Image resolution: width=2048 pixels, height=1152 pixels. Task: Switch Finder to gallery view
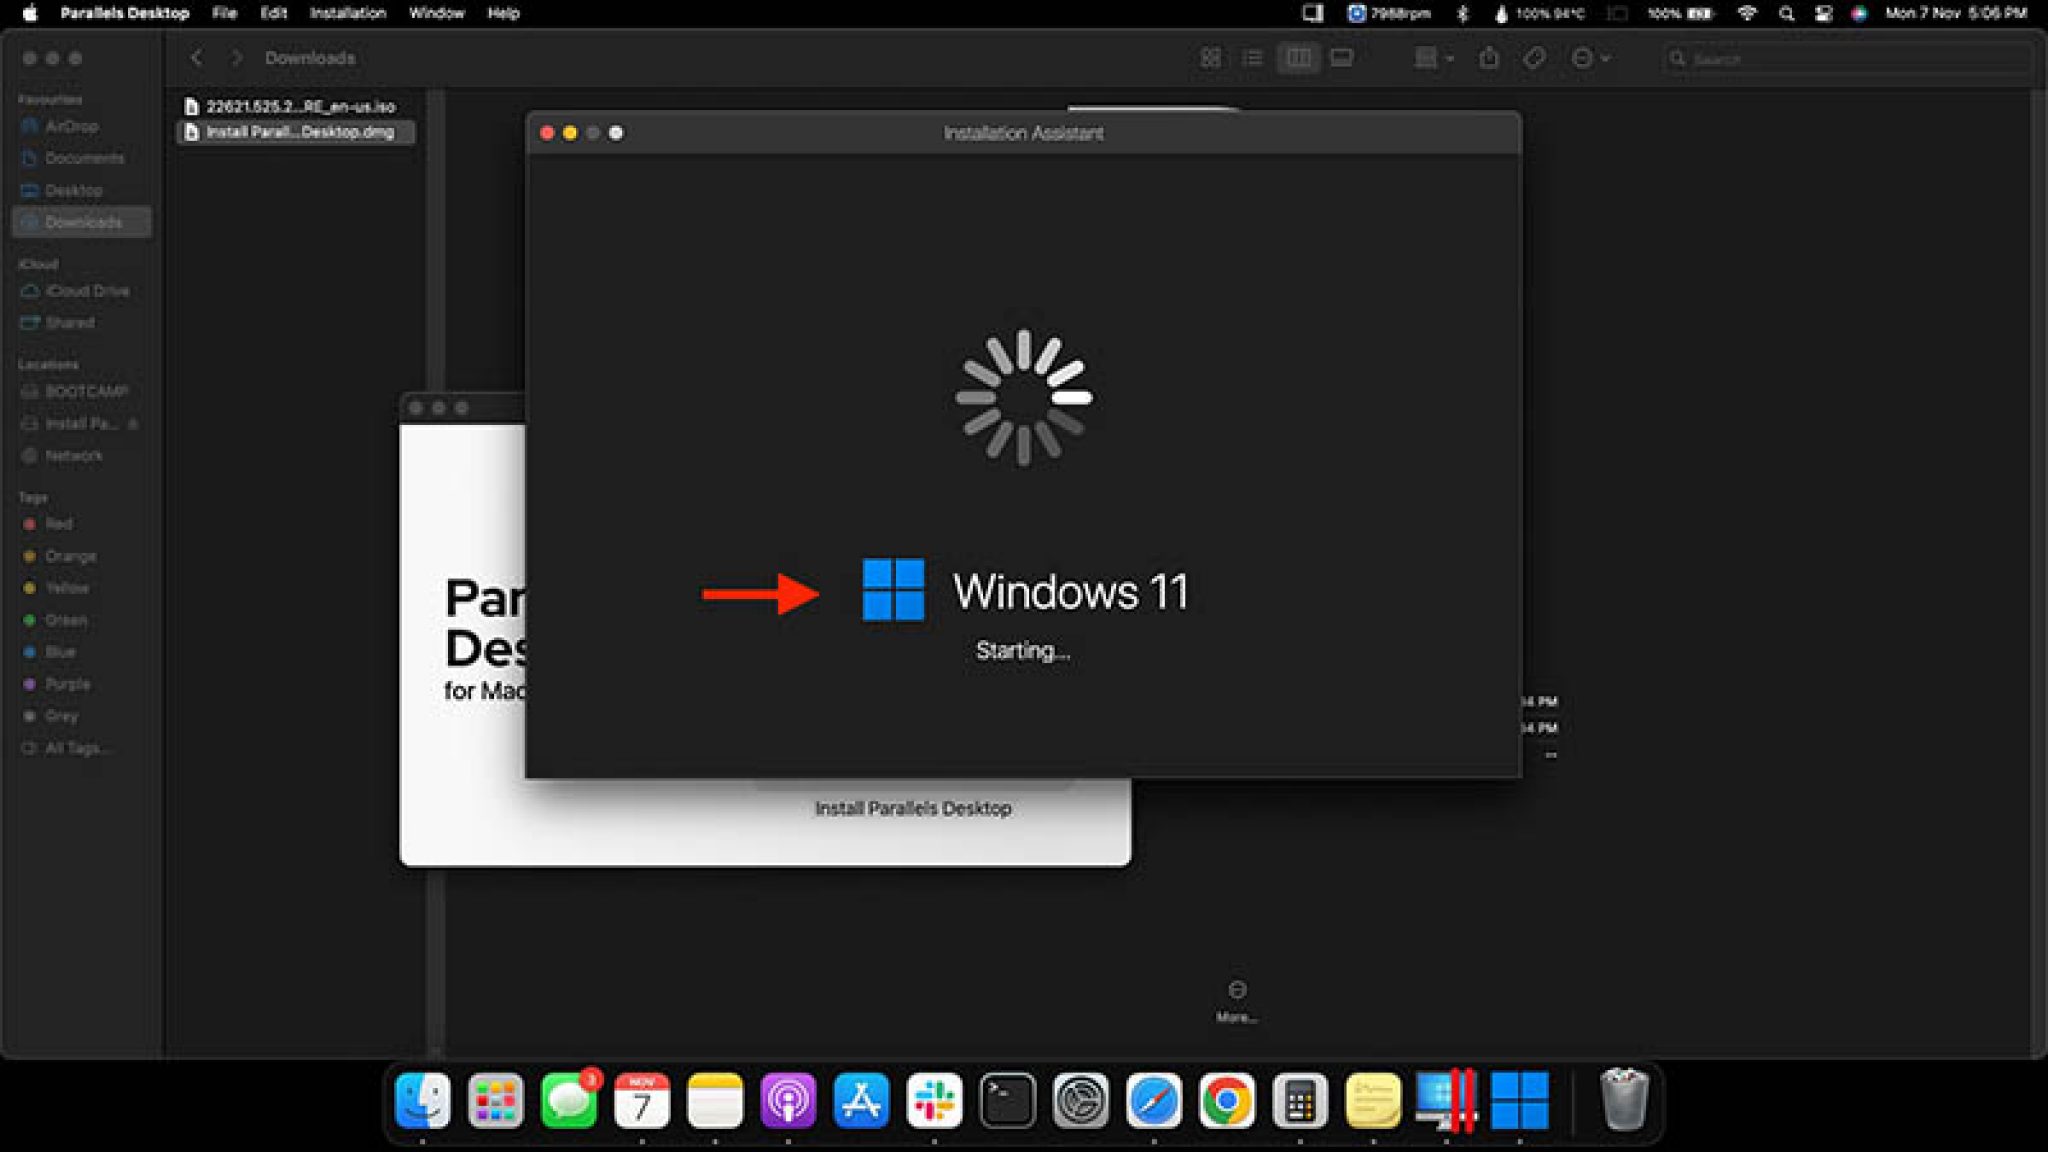point(1342,58)
